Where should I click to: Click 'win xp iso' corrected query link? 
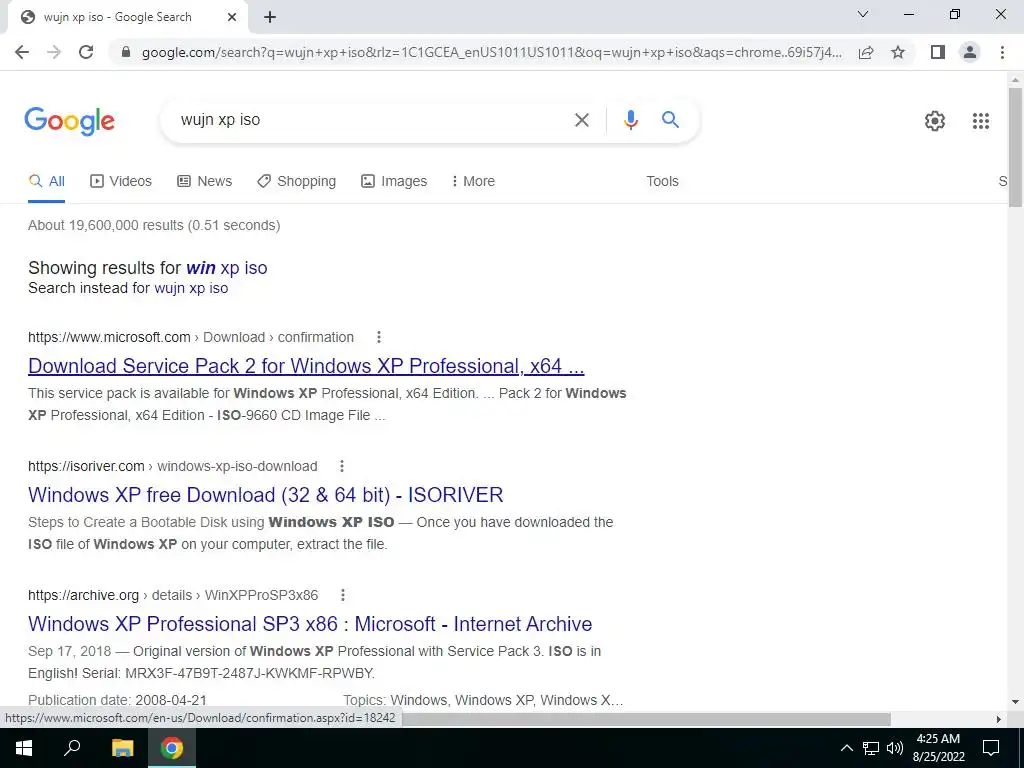pos(227,268)
